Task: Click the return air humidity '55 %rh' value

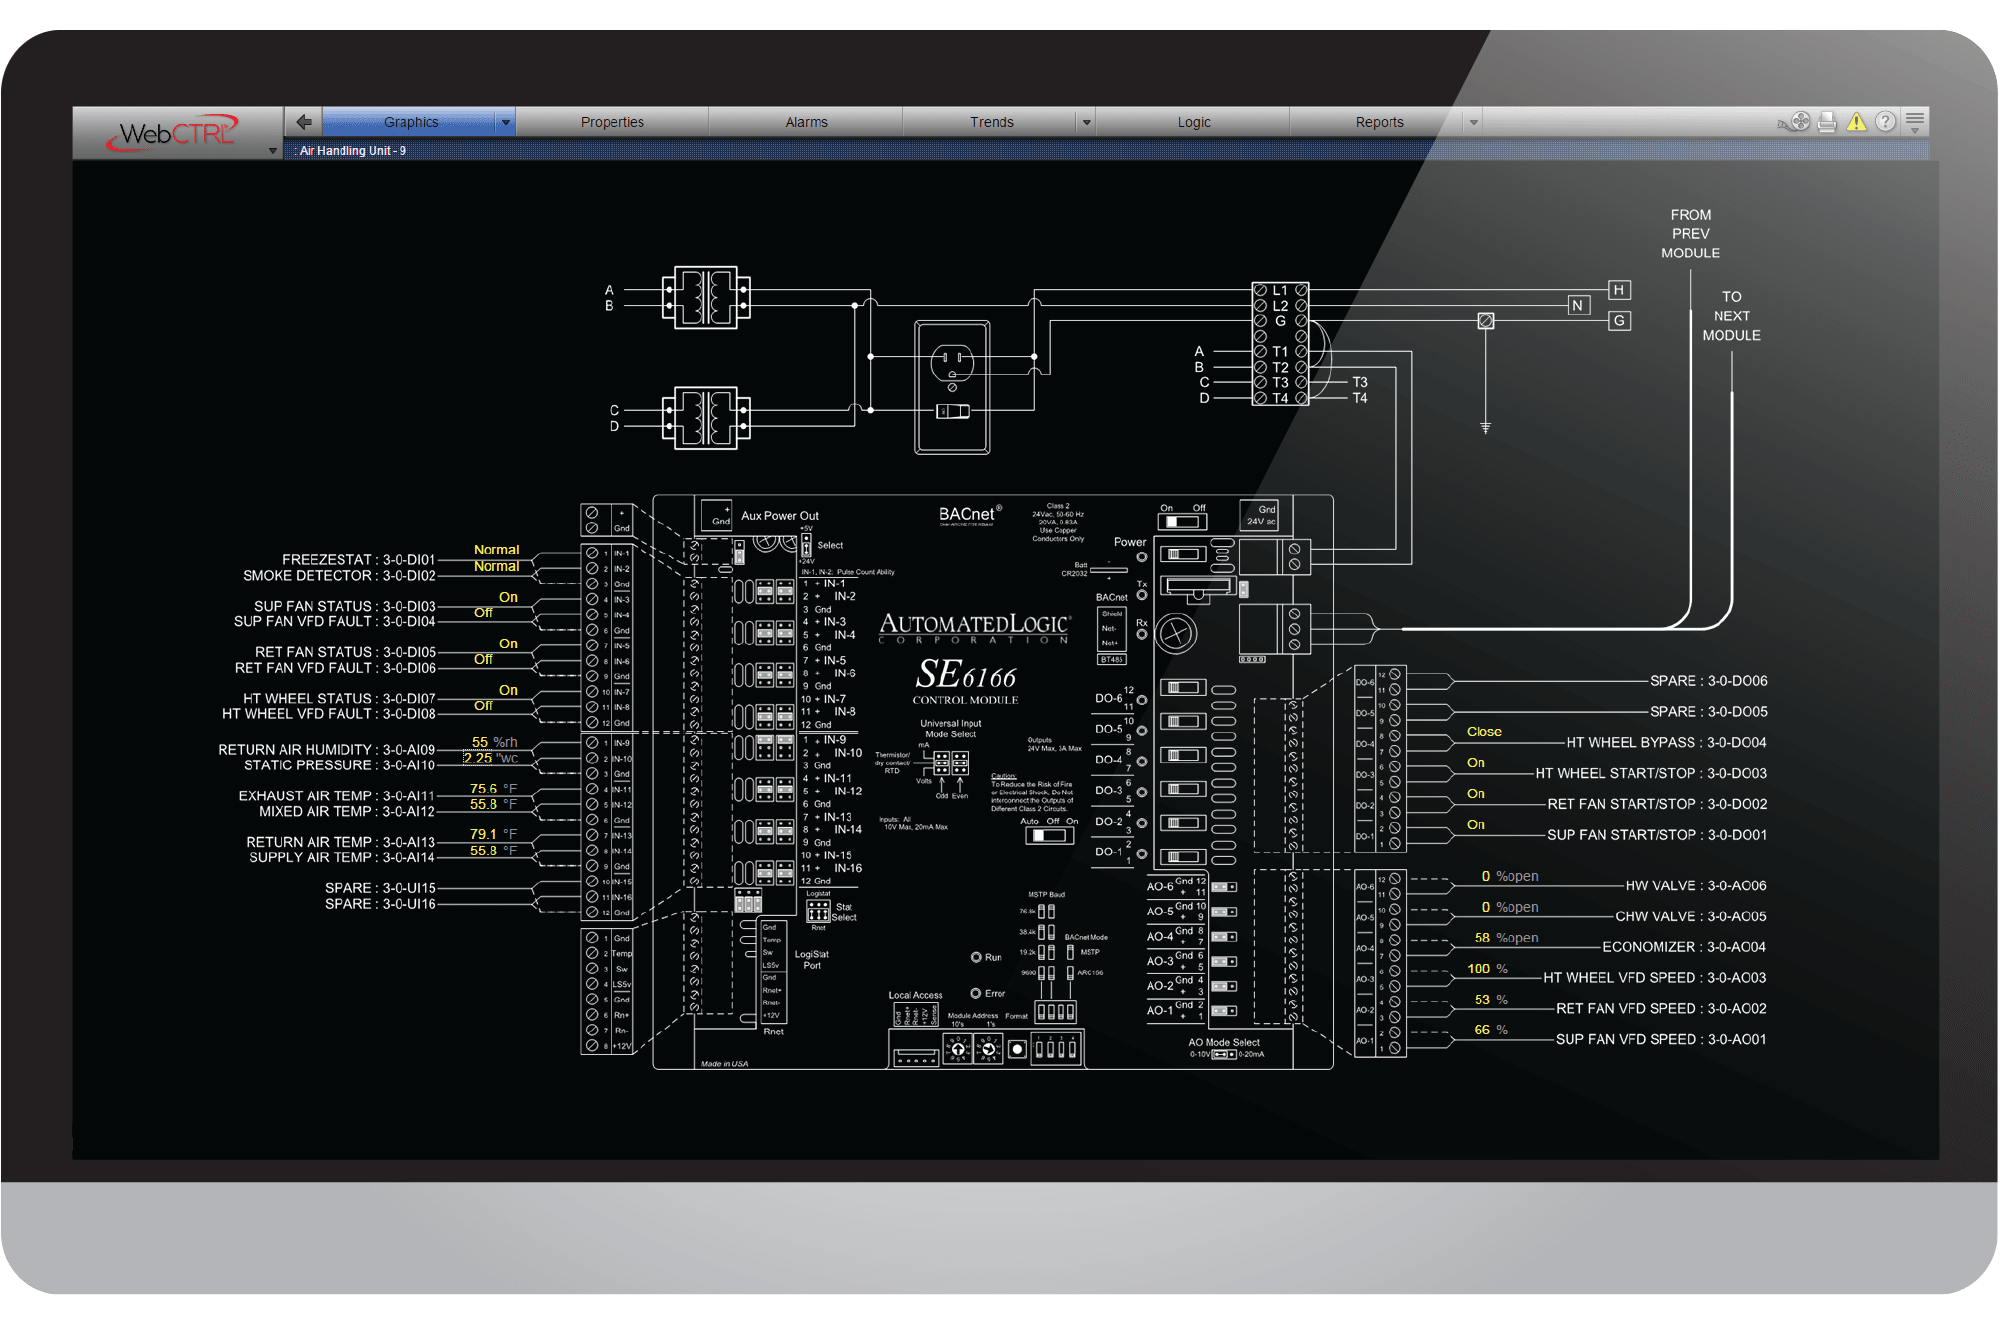Action: point(494,742)
